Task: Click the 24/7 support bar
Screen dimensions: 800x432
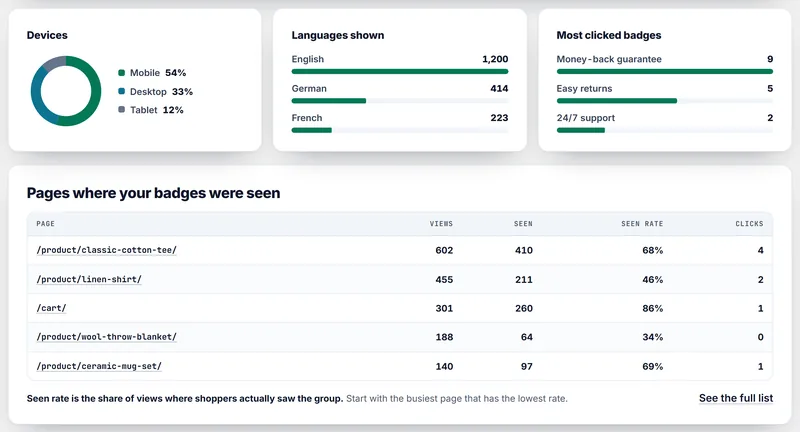Action: click(x=664, y=130)
